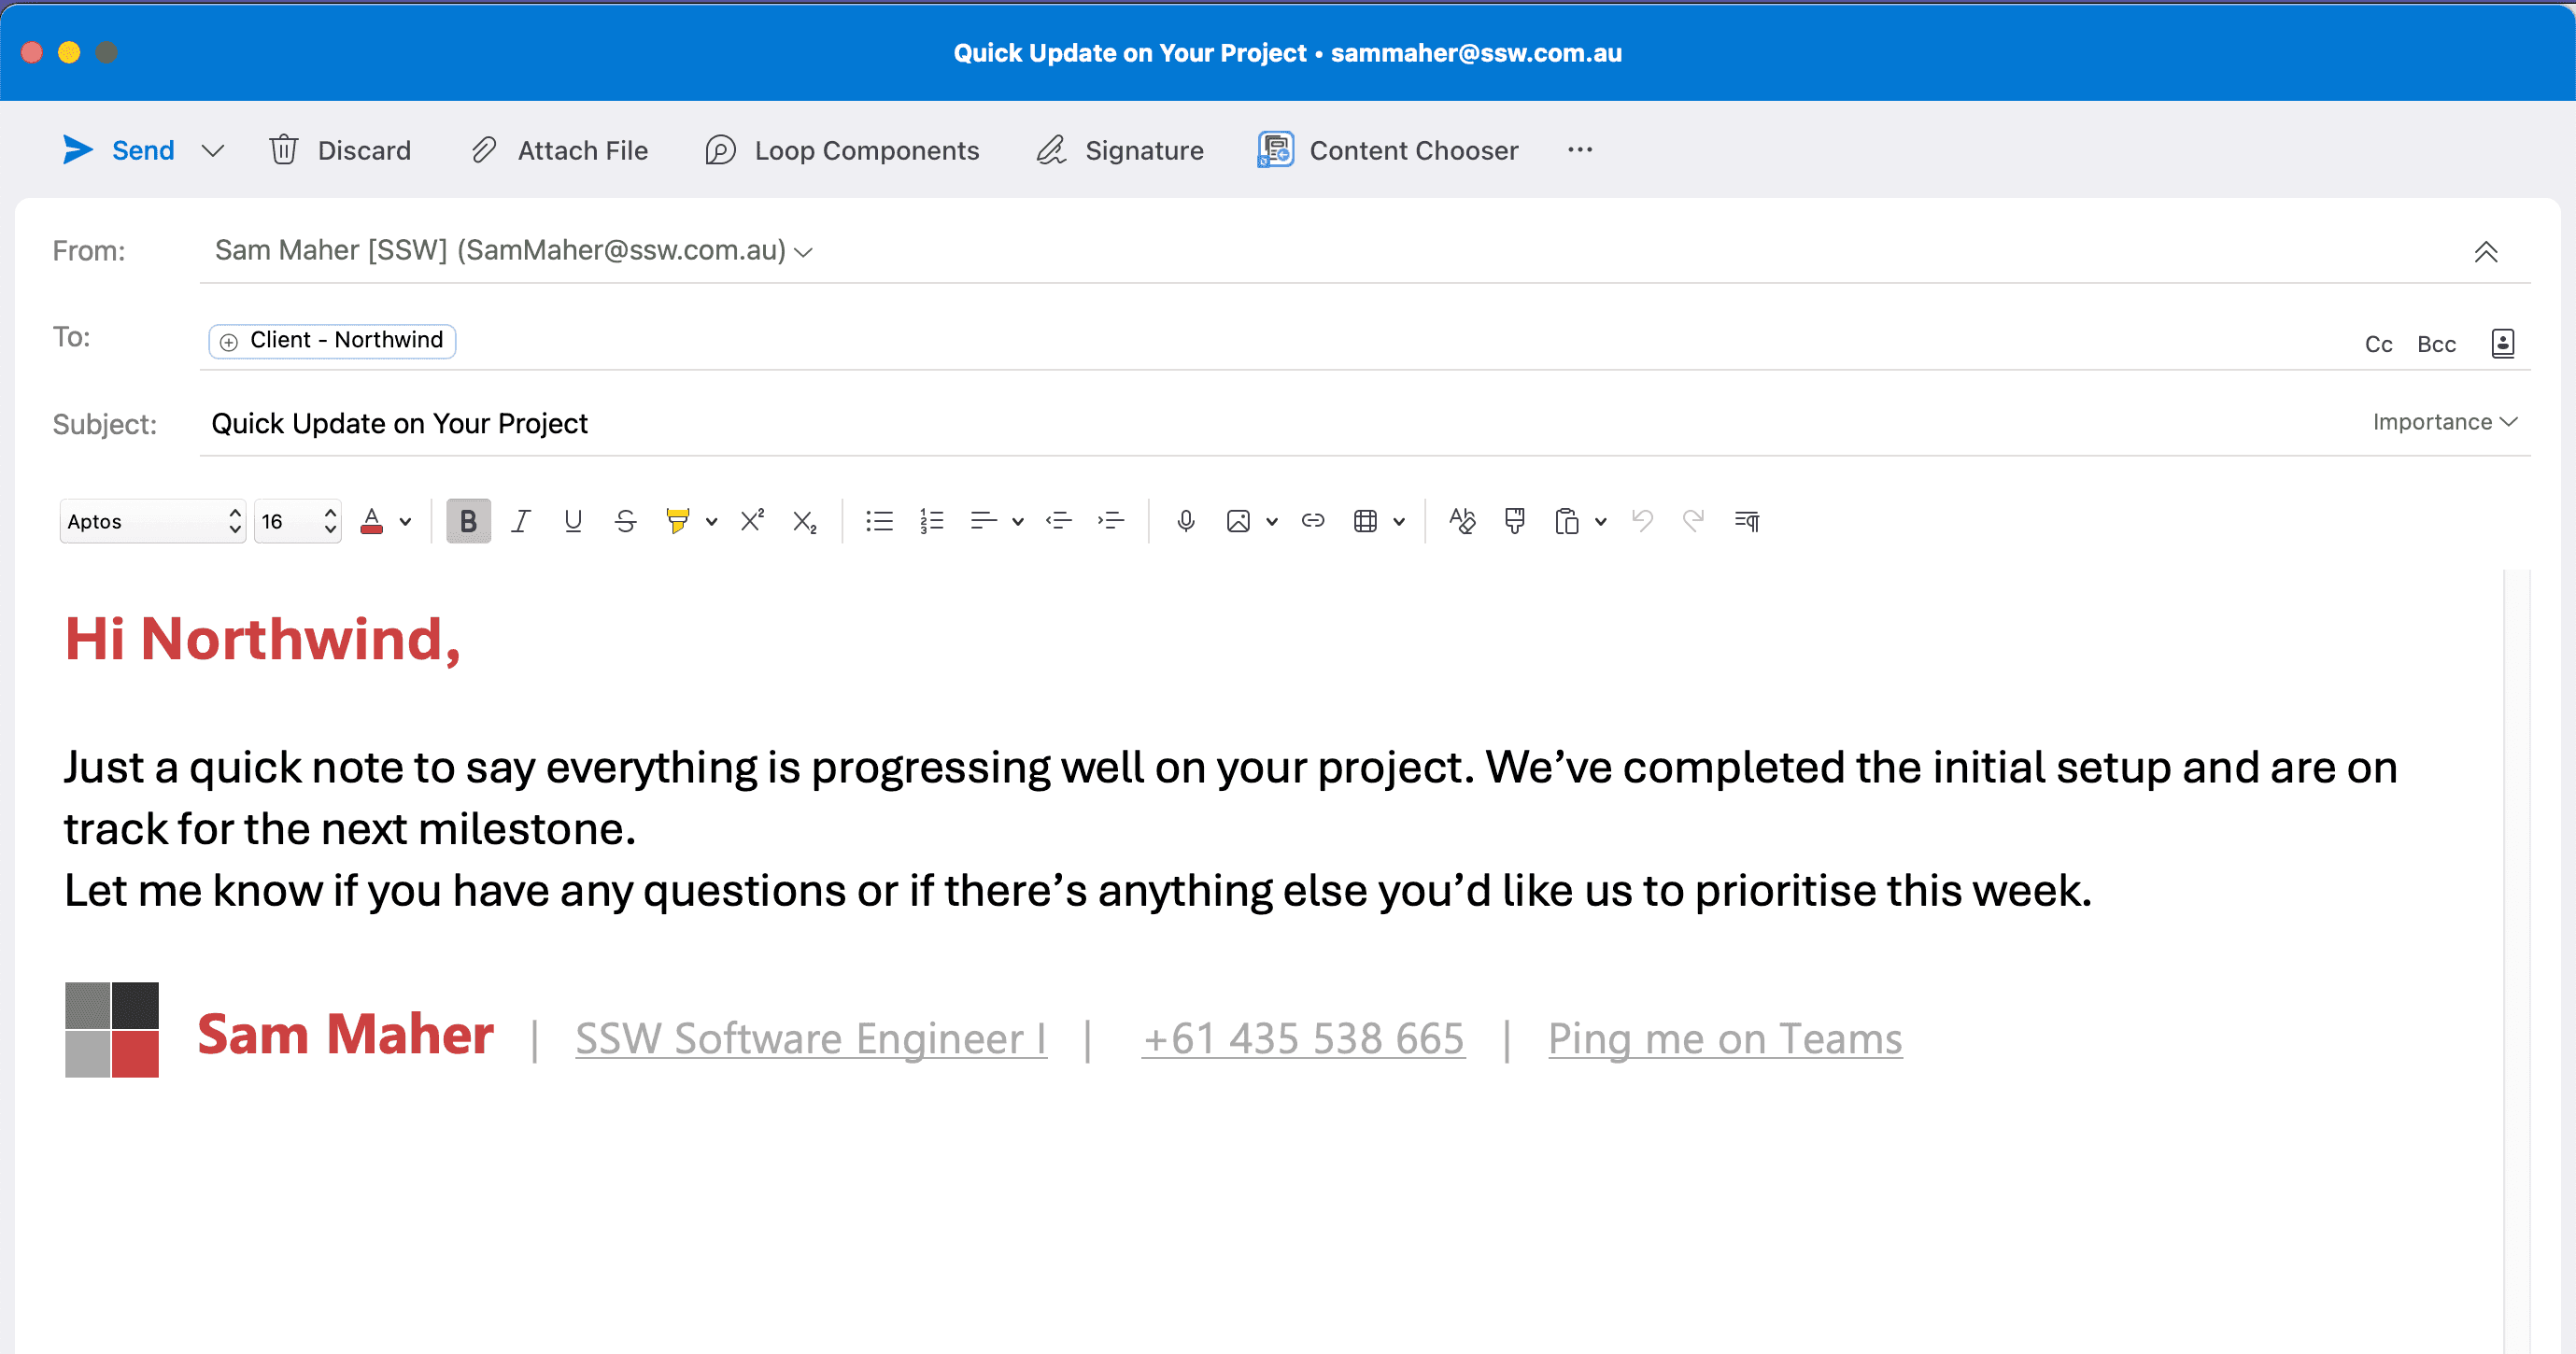Select the Format painter icon
This screenshot has width=2576, height=1354.
1514,521
